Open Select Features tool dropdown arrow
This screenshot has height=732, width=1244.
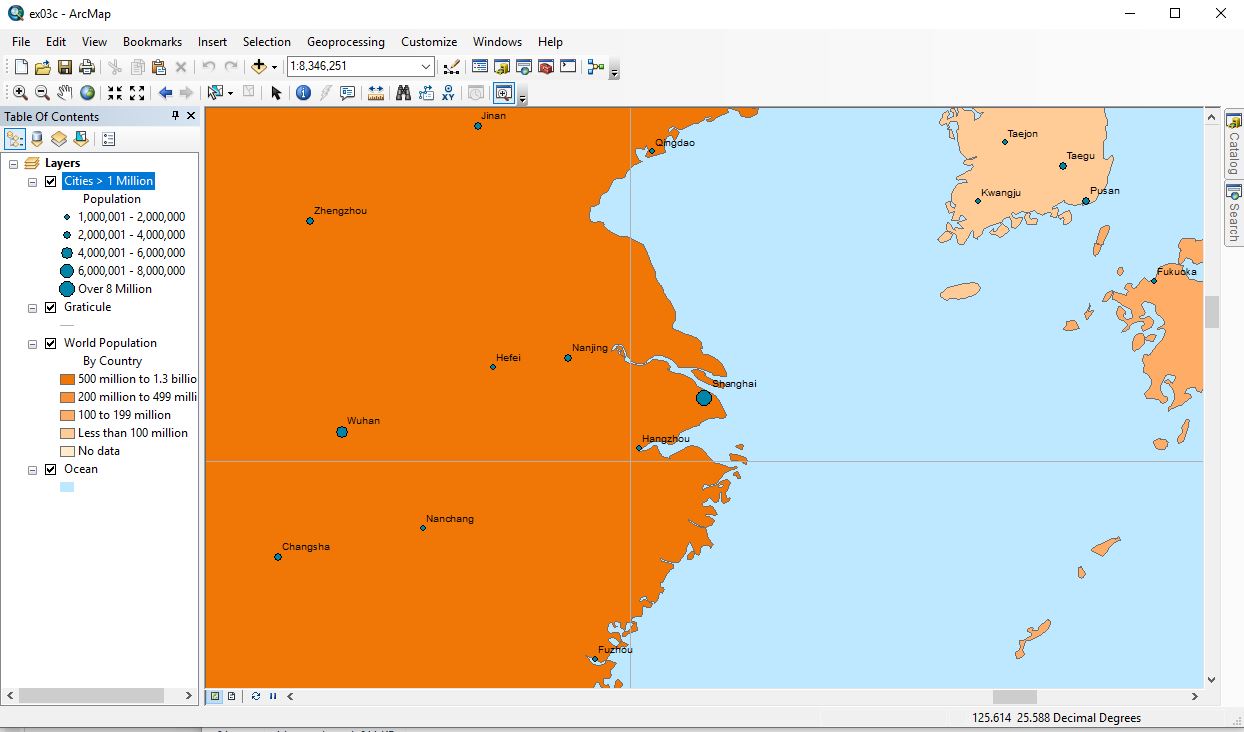click(x=230, y=93)
